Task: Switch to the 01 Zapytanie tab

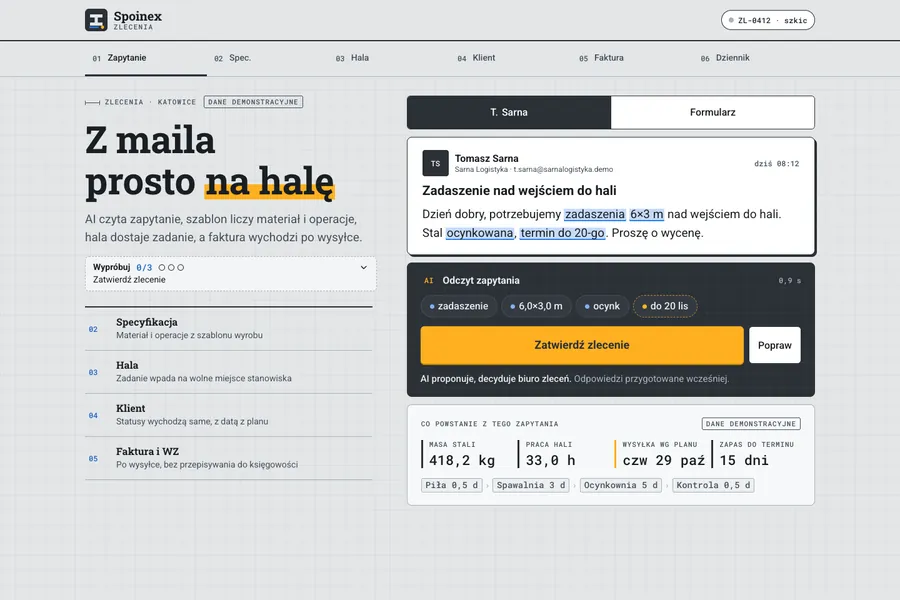Action: pos(146,58)
